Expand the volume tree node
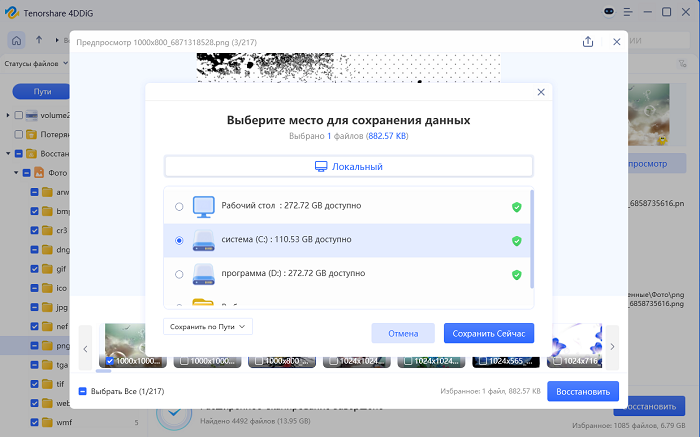The image size is (700, 437). pos(8,115)
